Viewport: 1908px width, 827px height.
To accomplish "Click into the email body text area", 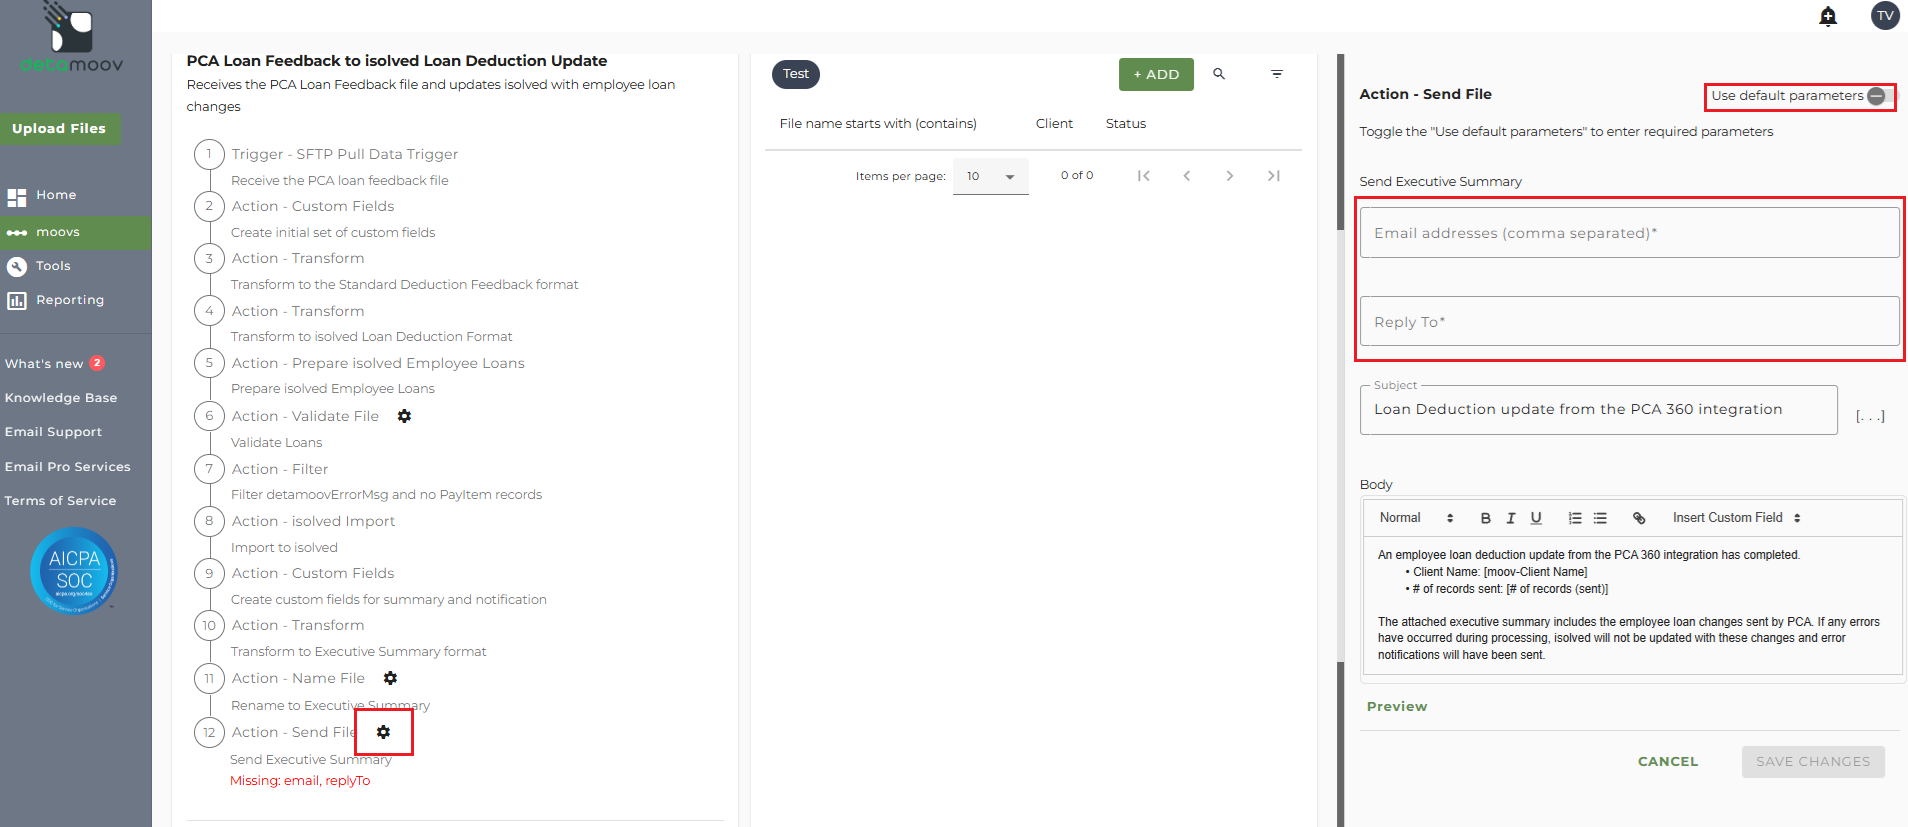I will (x=1632, y=606).
